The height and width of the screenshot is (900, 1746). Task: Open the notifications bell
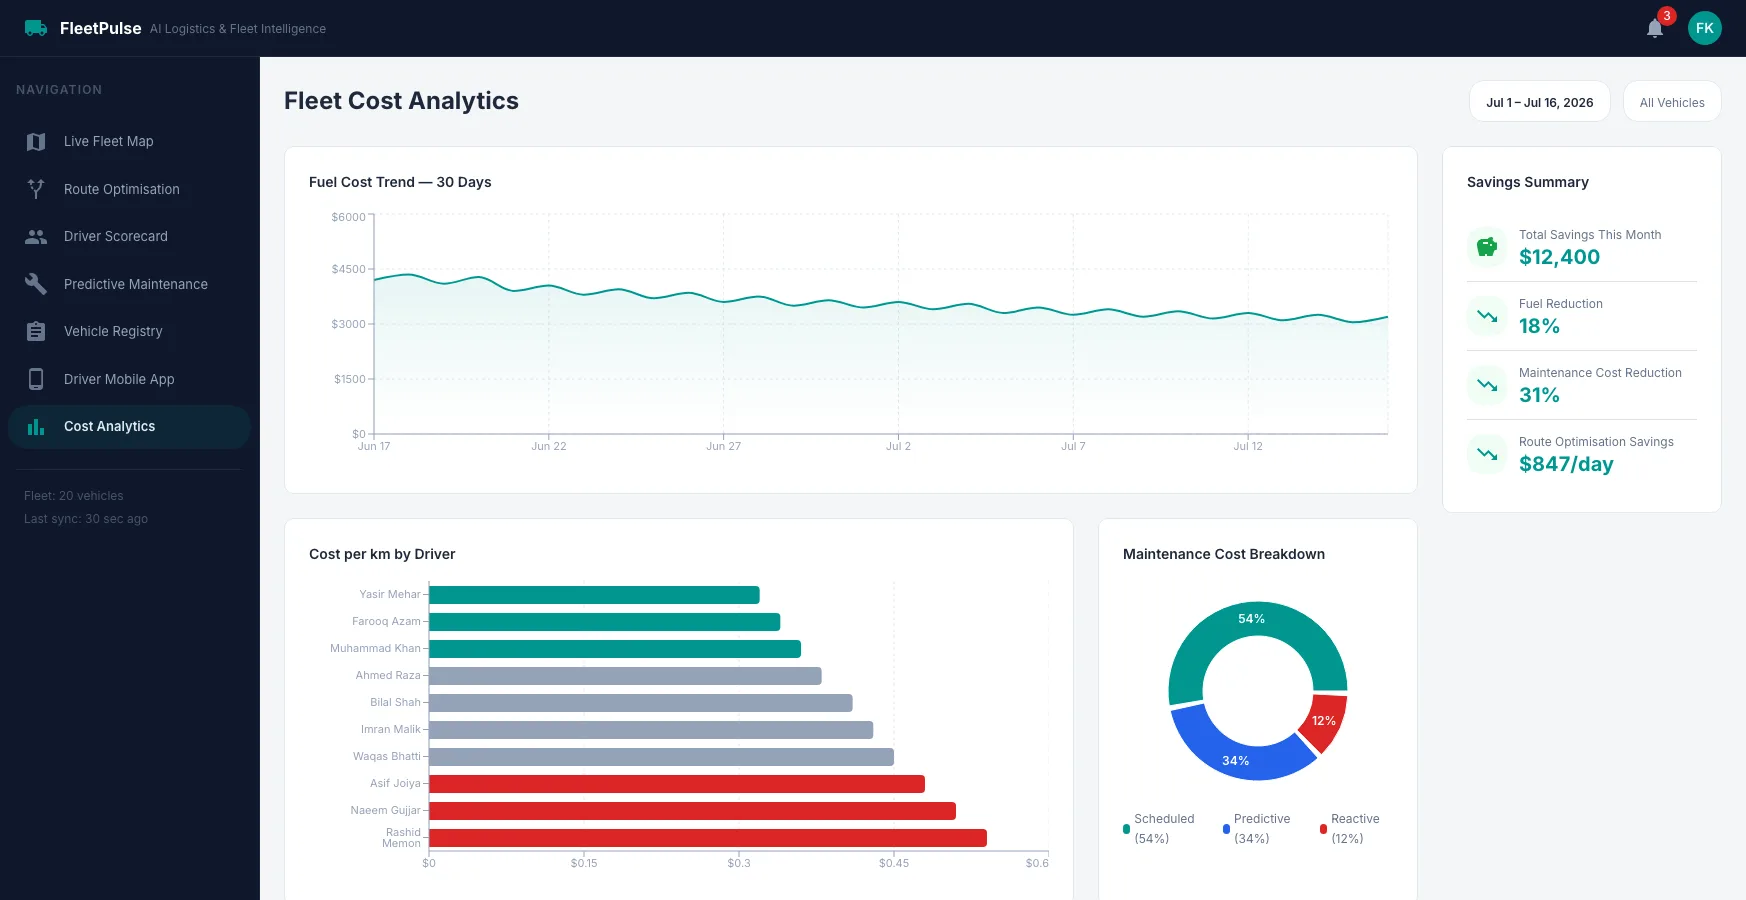point(1655,28)
